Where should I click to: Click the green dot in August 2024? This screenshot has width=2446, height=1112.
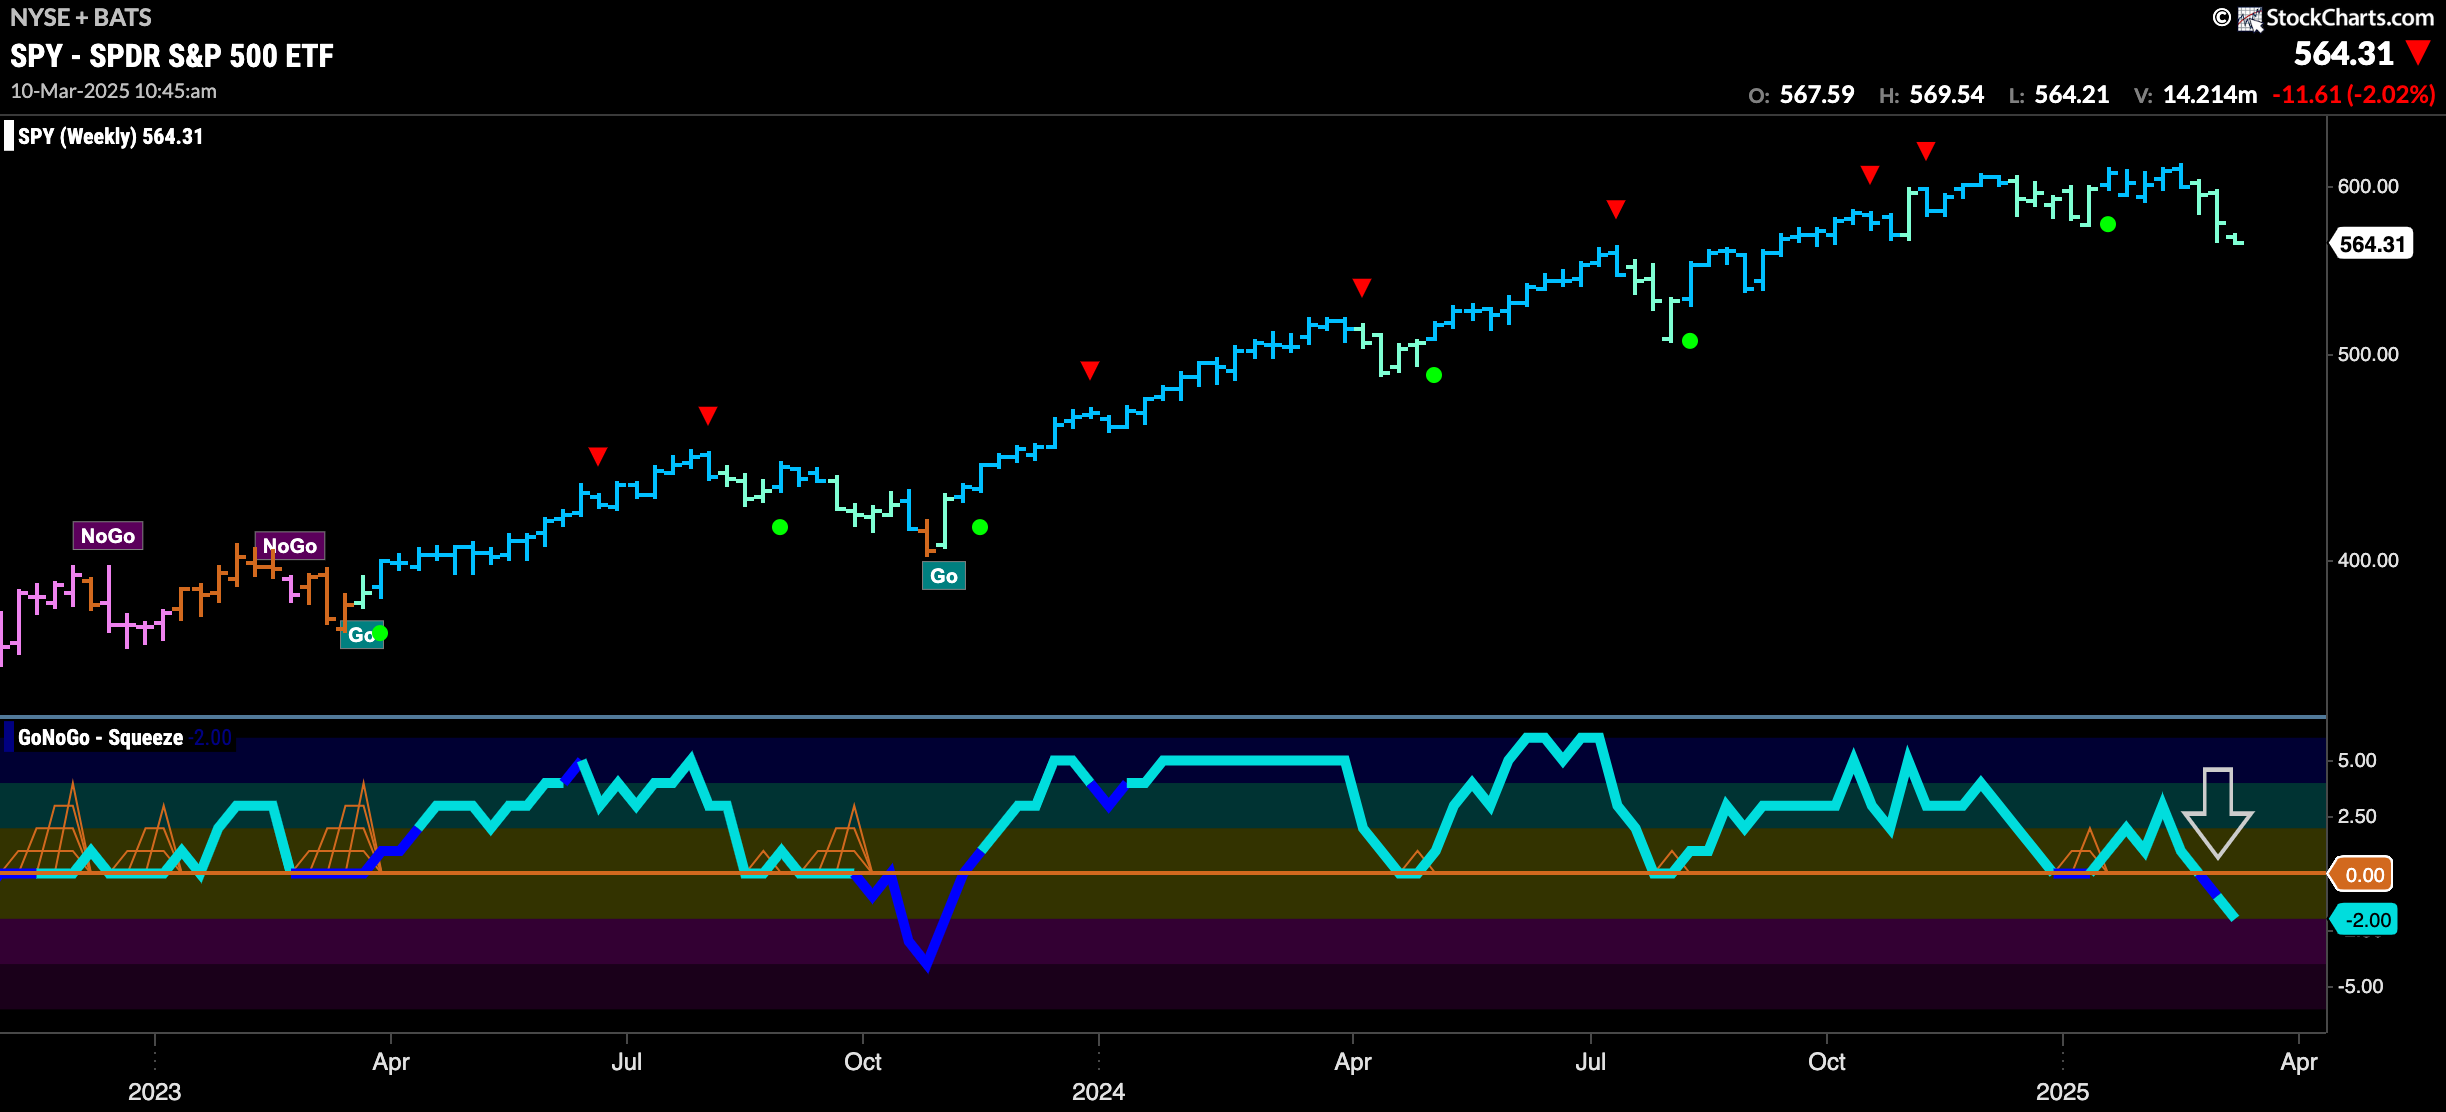(1690, 341)
